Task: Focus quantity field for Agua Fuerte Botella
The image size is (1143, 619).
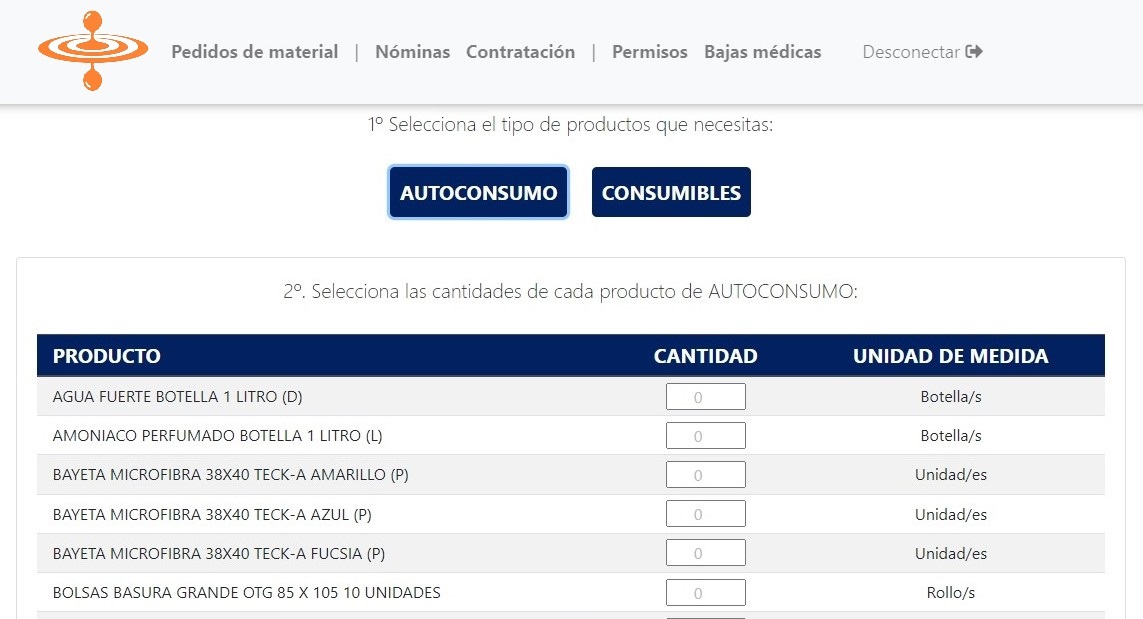Action: point(706,397)
